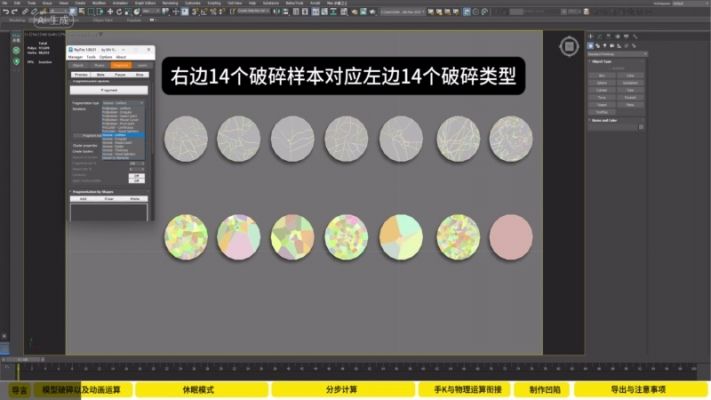Screen dimensions: 711x400
Task: Click the object color swatch
Action: pyautogui.click(x=641, y=127)
